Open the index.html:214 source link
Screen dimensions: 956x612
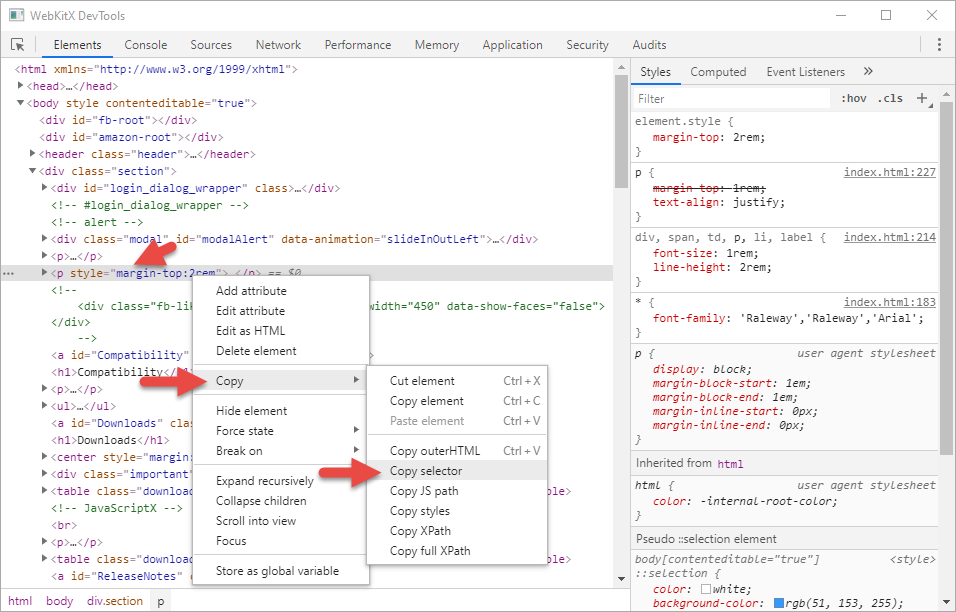890,237
